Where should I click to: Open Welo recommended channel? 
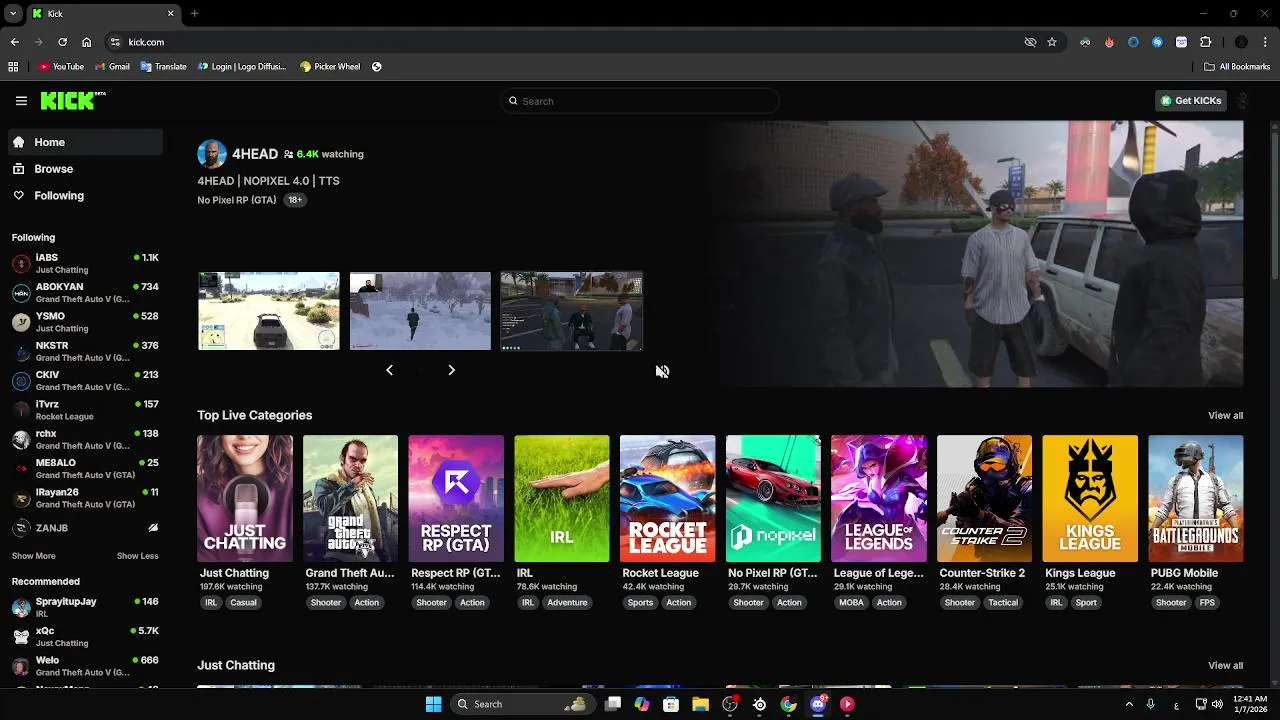(85, 666)
